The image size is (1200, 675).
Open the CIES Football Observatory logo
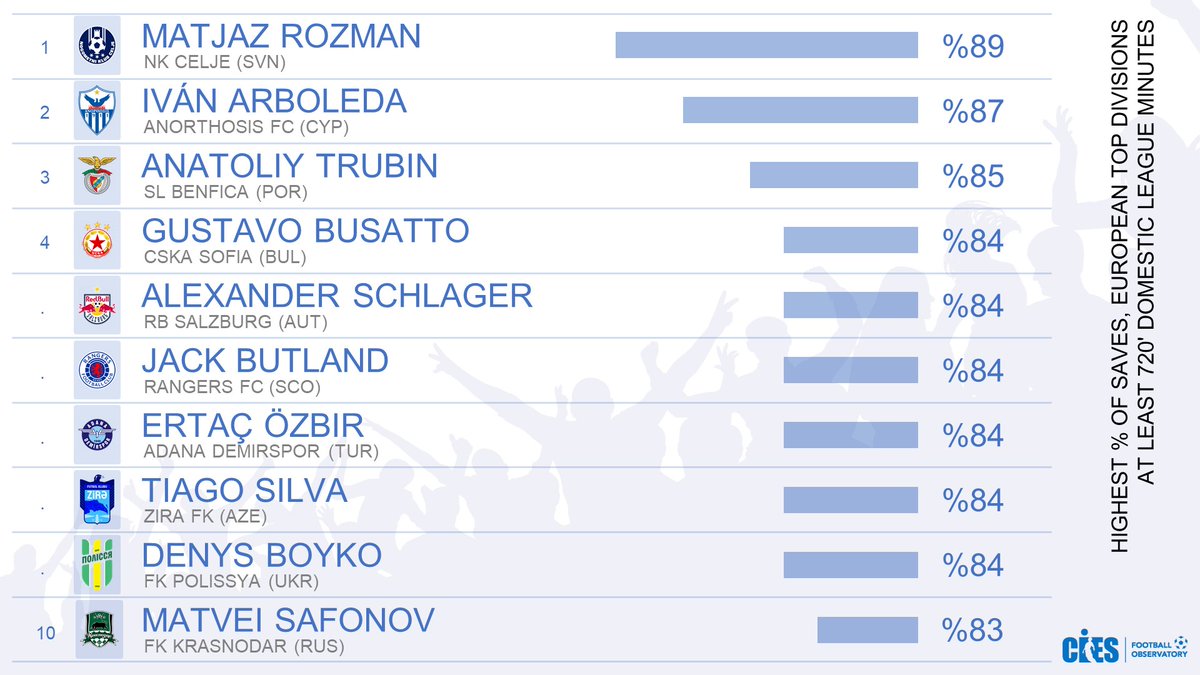(1125, 645)
